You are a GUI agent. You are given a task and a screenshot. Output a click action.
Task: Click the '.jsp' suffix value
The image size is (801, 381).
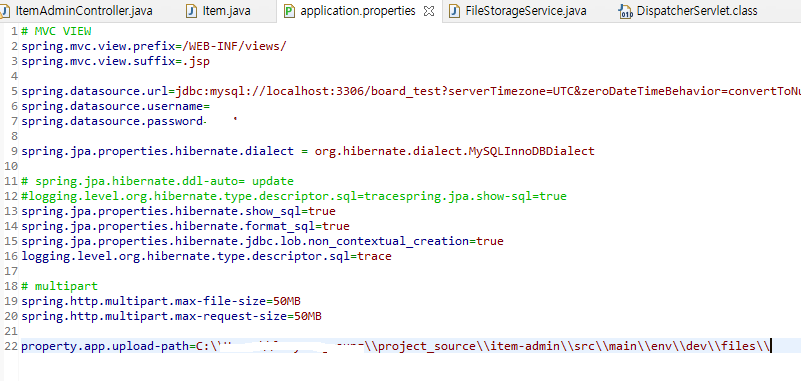(196, 61)
